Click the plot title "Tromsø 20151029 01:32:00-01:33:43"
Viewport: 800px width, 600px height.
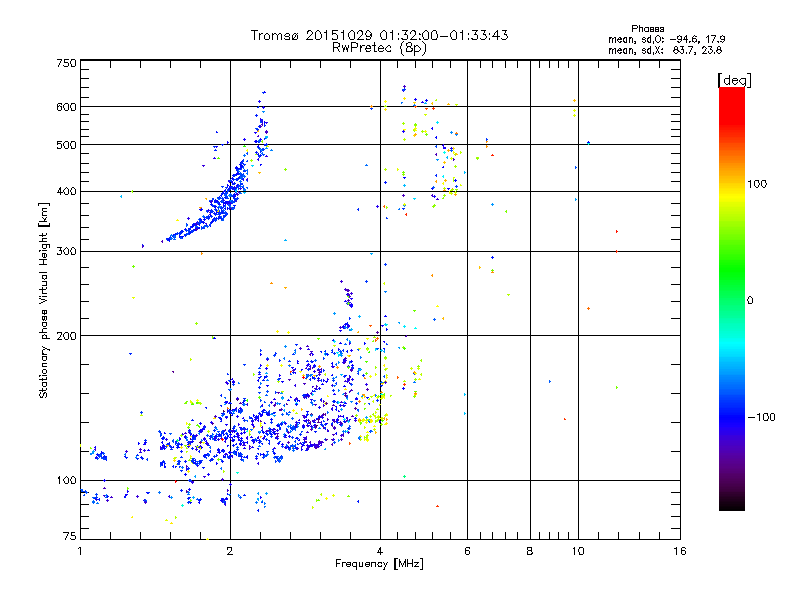[x=379, y=35]
